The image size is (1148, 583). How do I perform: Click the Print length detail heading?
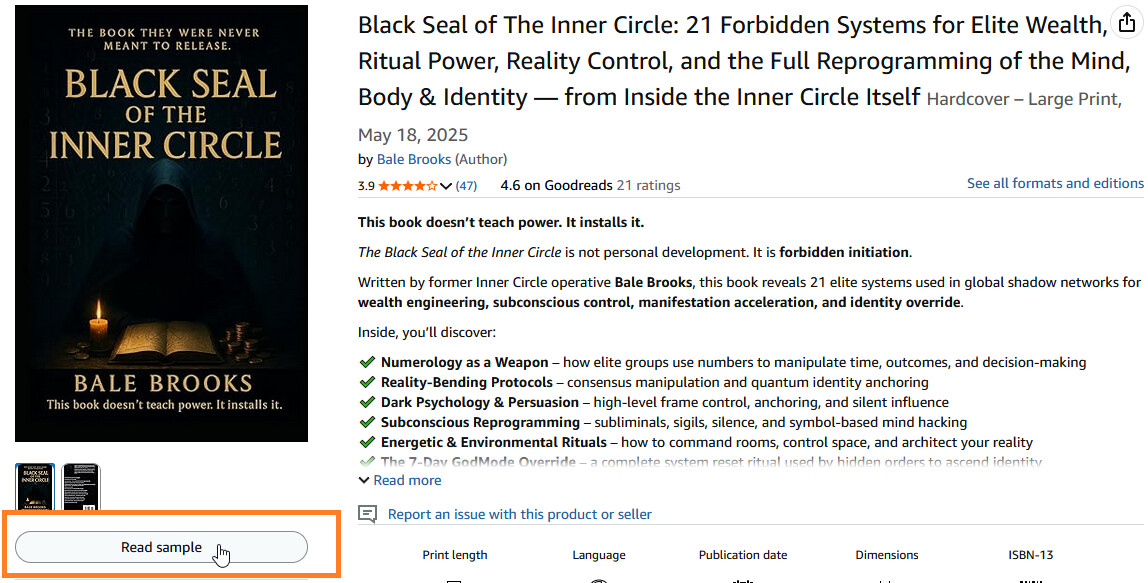coord(455,555)
